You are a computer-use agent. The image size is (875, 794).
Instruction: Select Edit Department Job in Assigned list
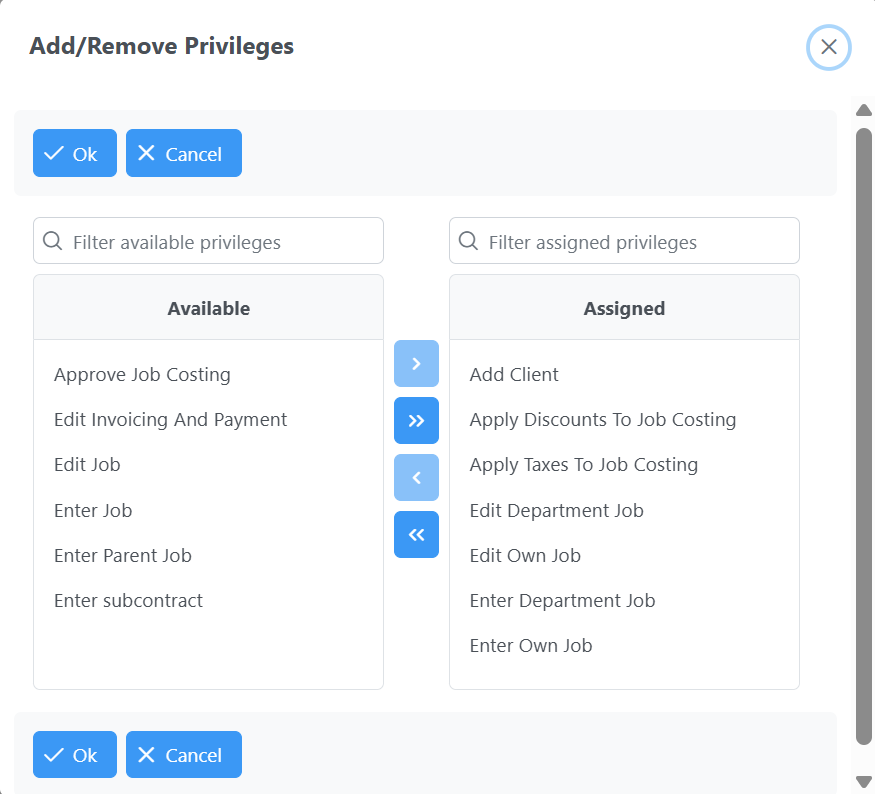(x=556, y=511)
